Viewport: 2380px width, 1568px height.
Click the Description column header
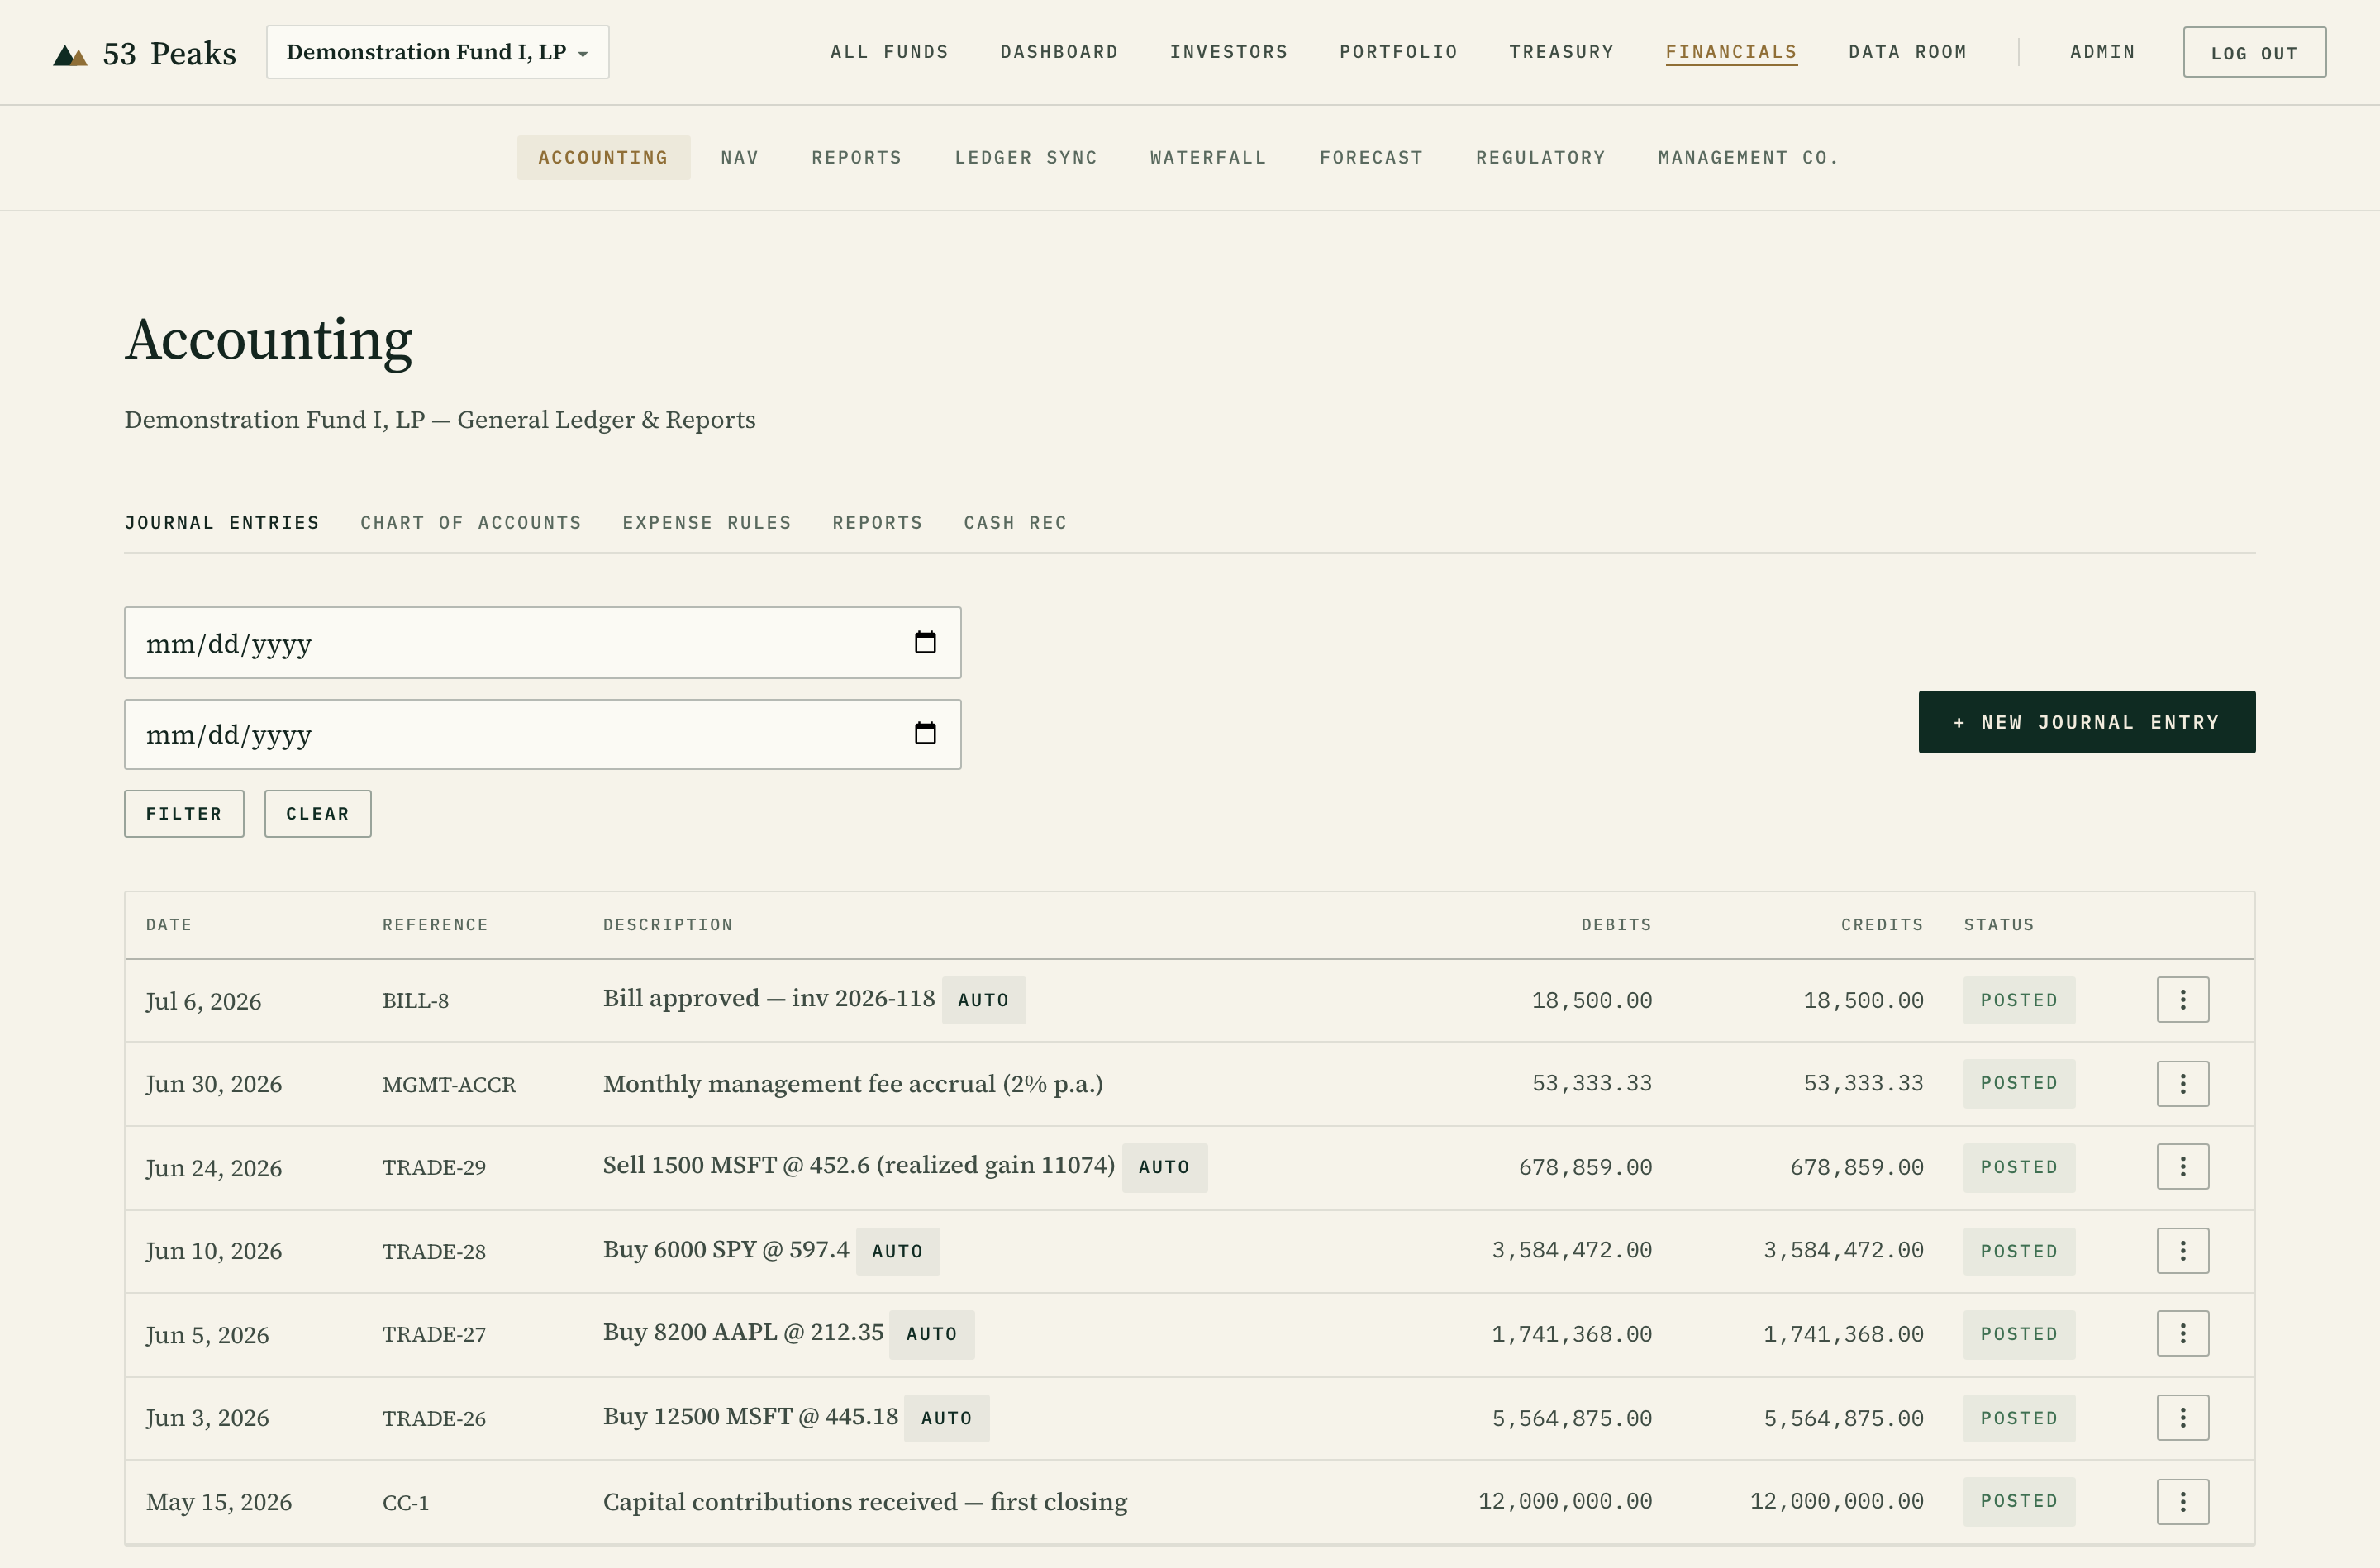click(x=668, y=925)
